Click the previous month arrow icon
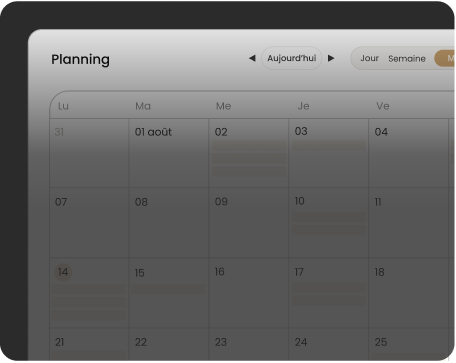This screenshot has width=456, height=363. tap(252, 58)
